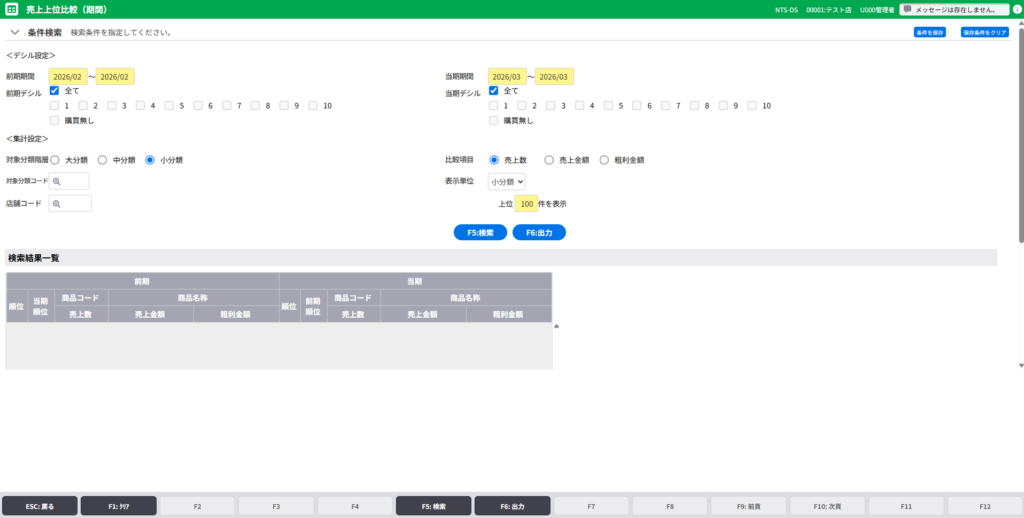The height and width of the screenshot is (518, 1024).
Task: Select the 大分類 radio button
Action: pos(55,160)
